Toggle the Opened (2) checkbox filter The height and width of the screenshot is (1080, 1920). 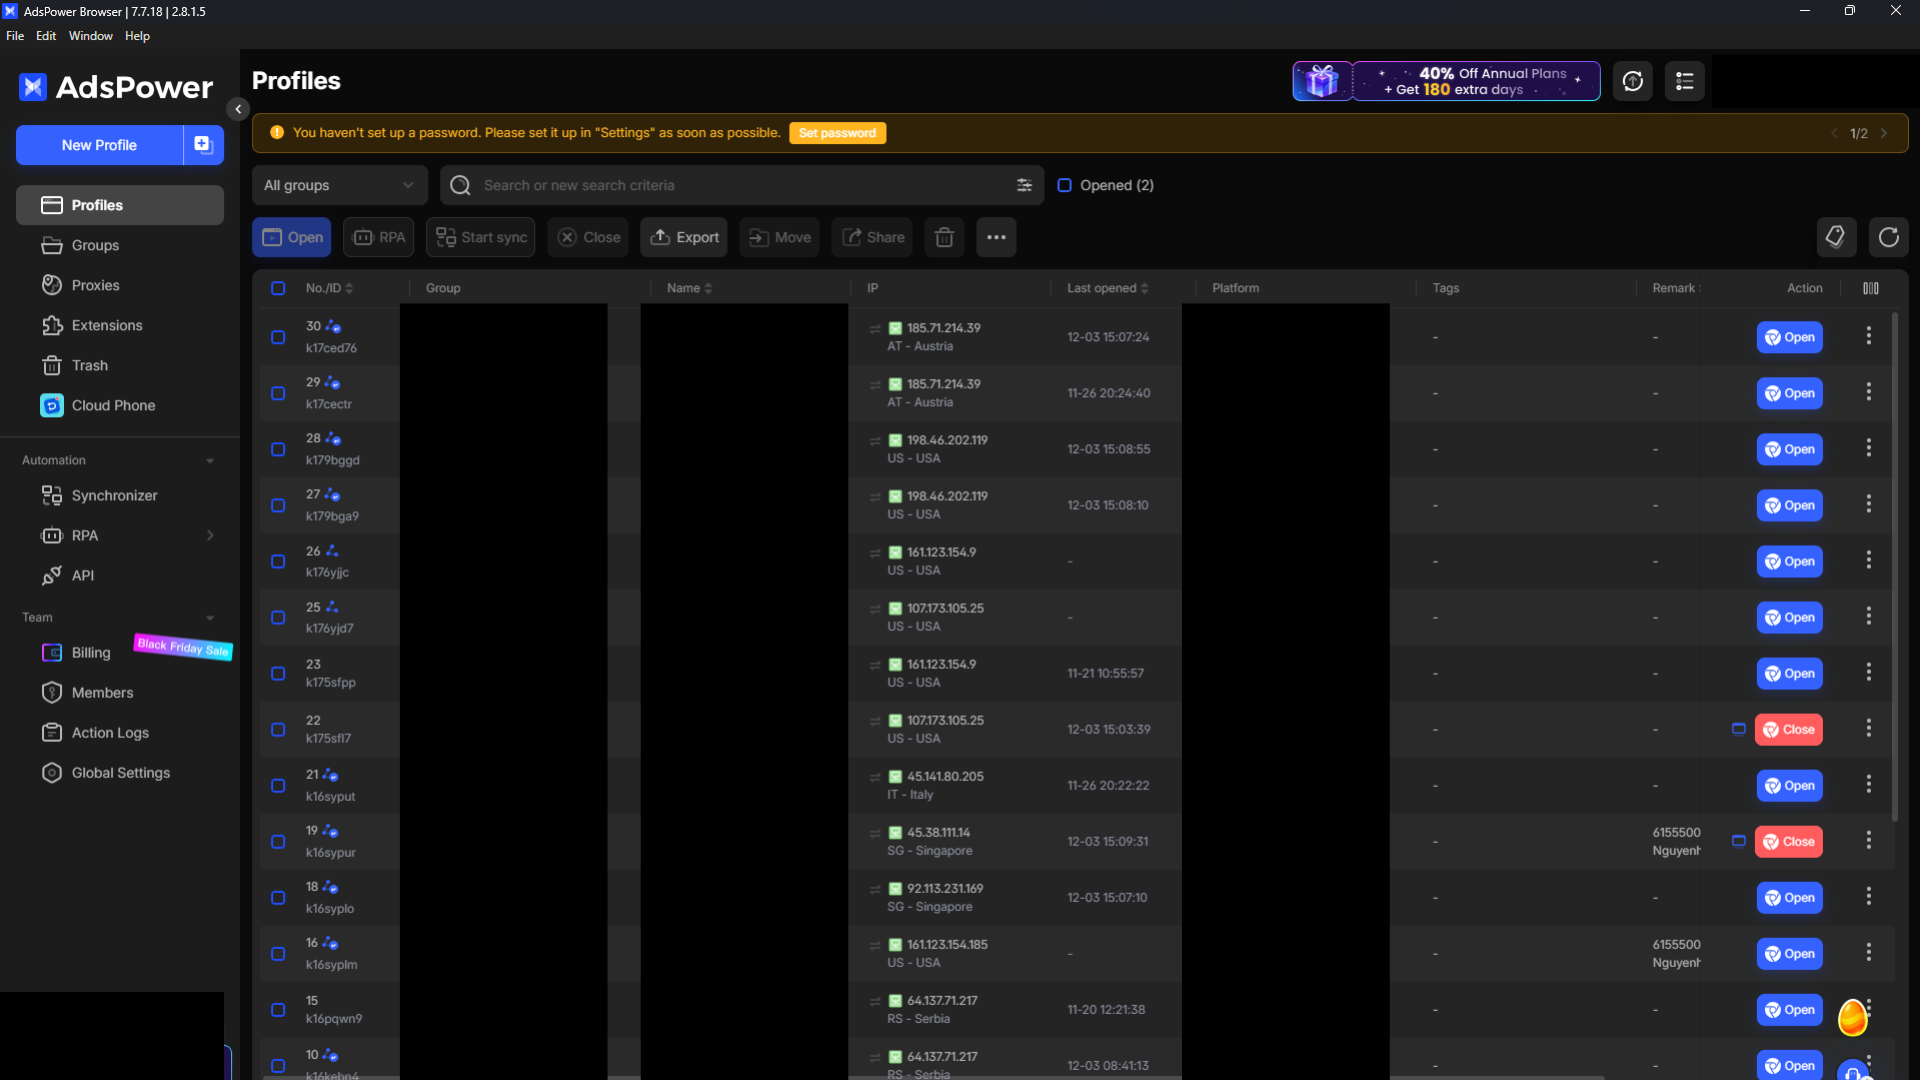point(1065,185)
